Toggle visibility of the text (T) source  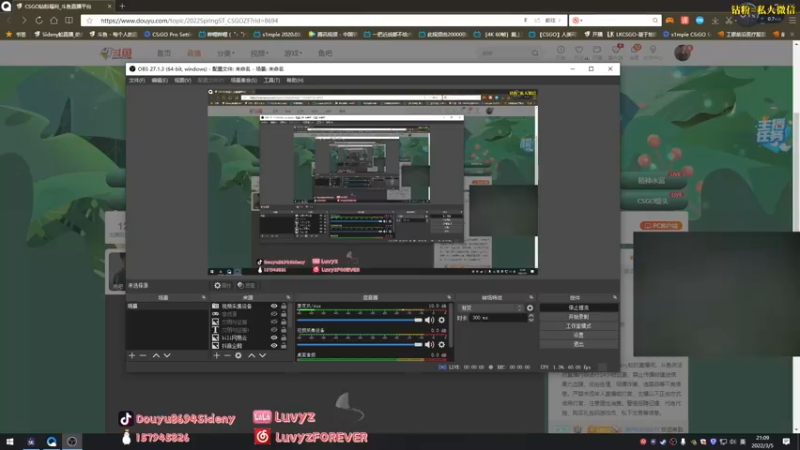(274, 330)
